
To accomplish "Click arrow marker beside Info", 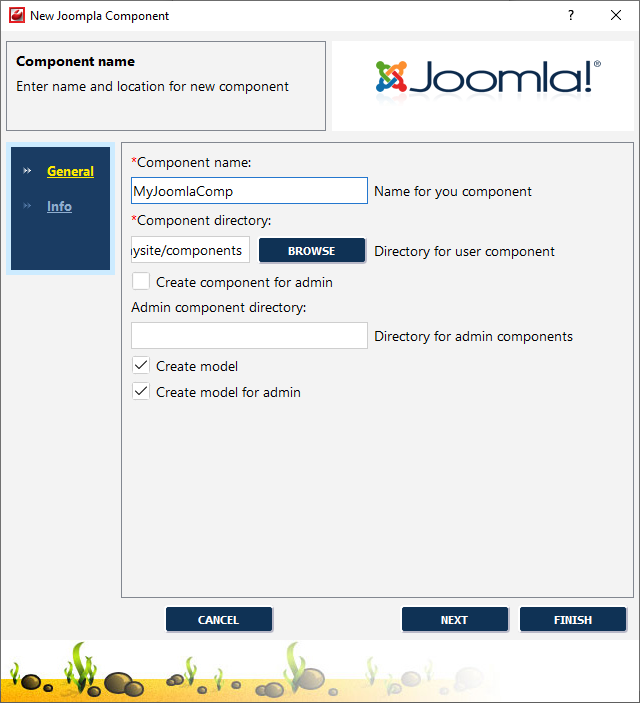I will tap(27, 206).
